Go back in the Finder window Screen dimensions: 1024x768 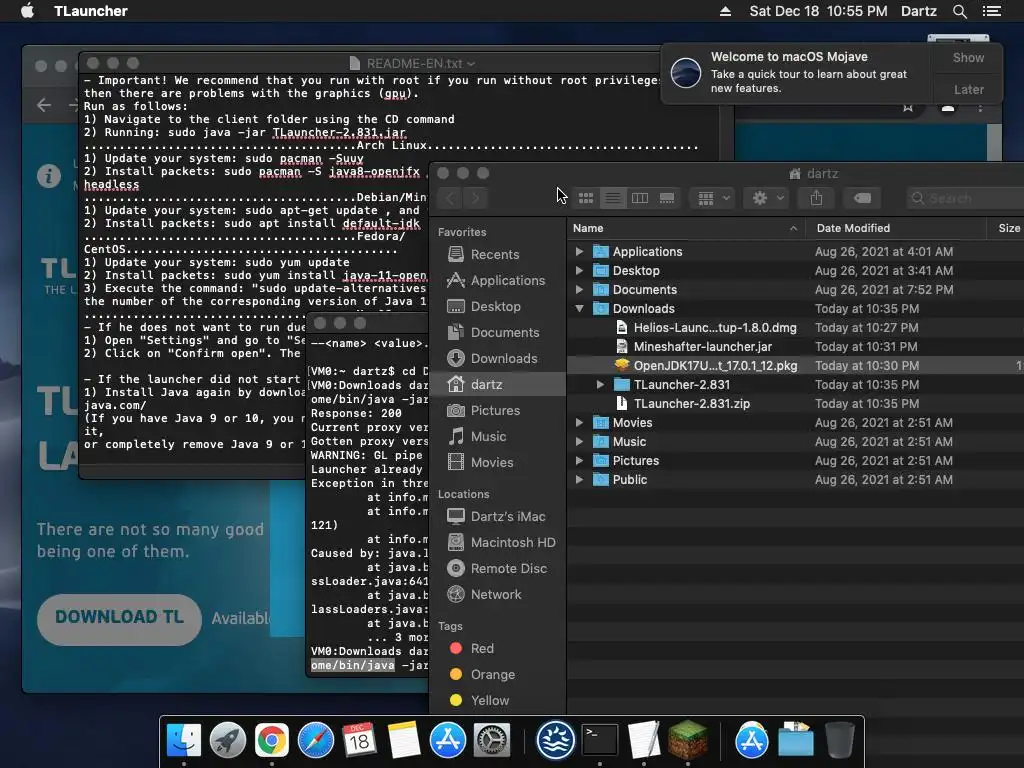coord(450,198)
